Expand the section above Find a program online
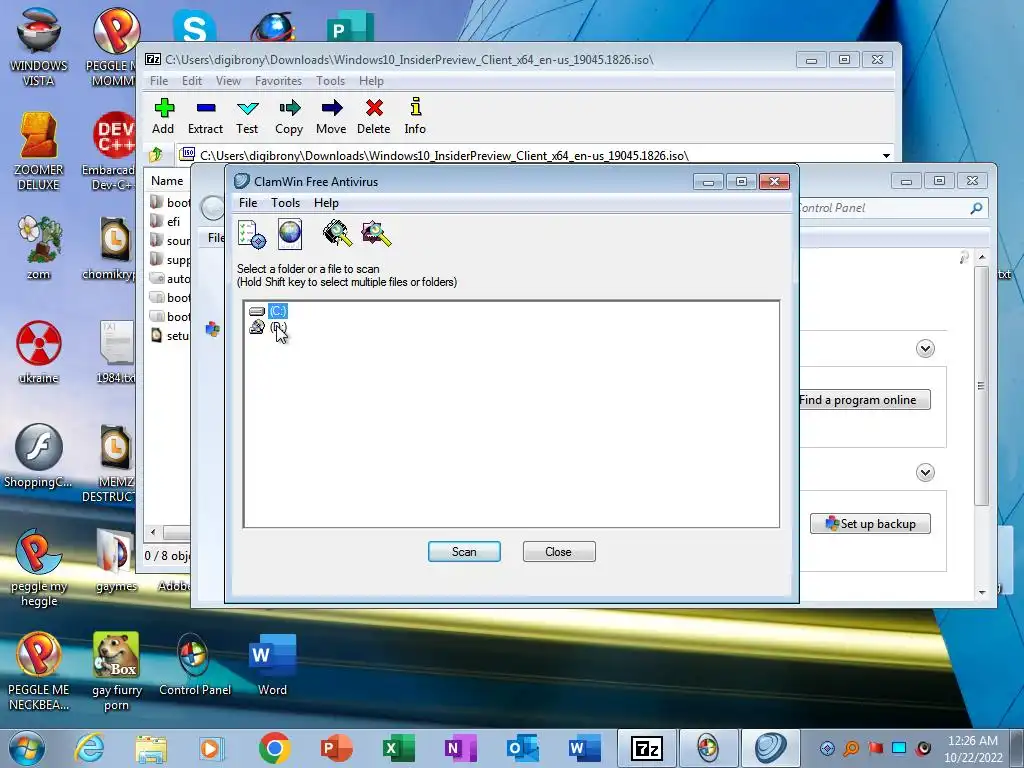The image size is (1024, 768). tap(925, 349)
